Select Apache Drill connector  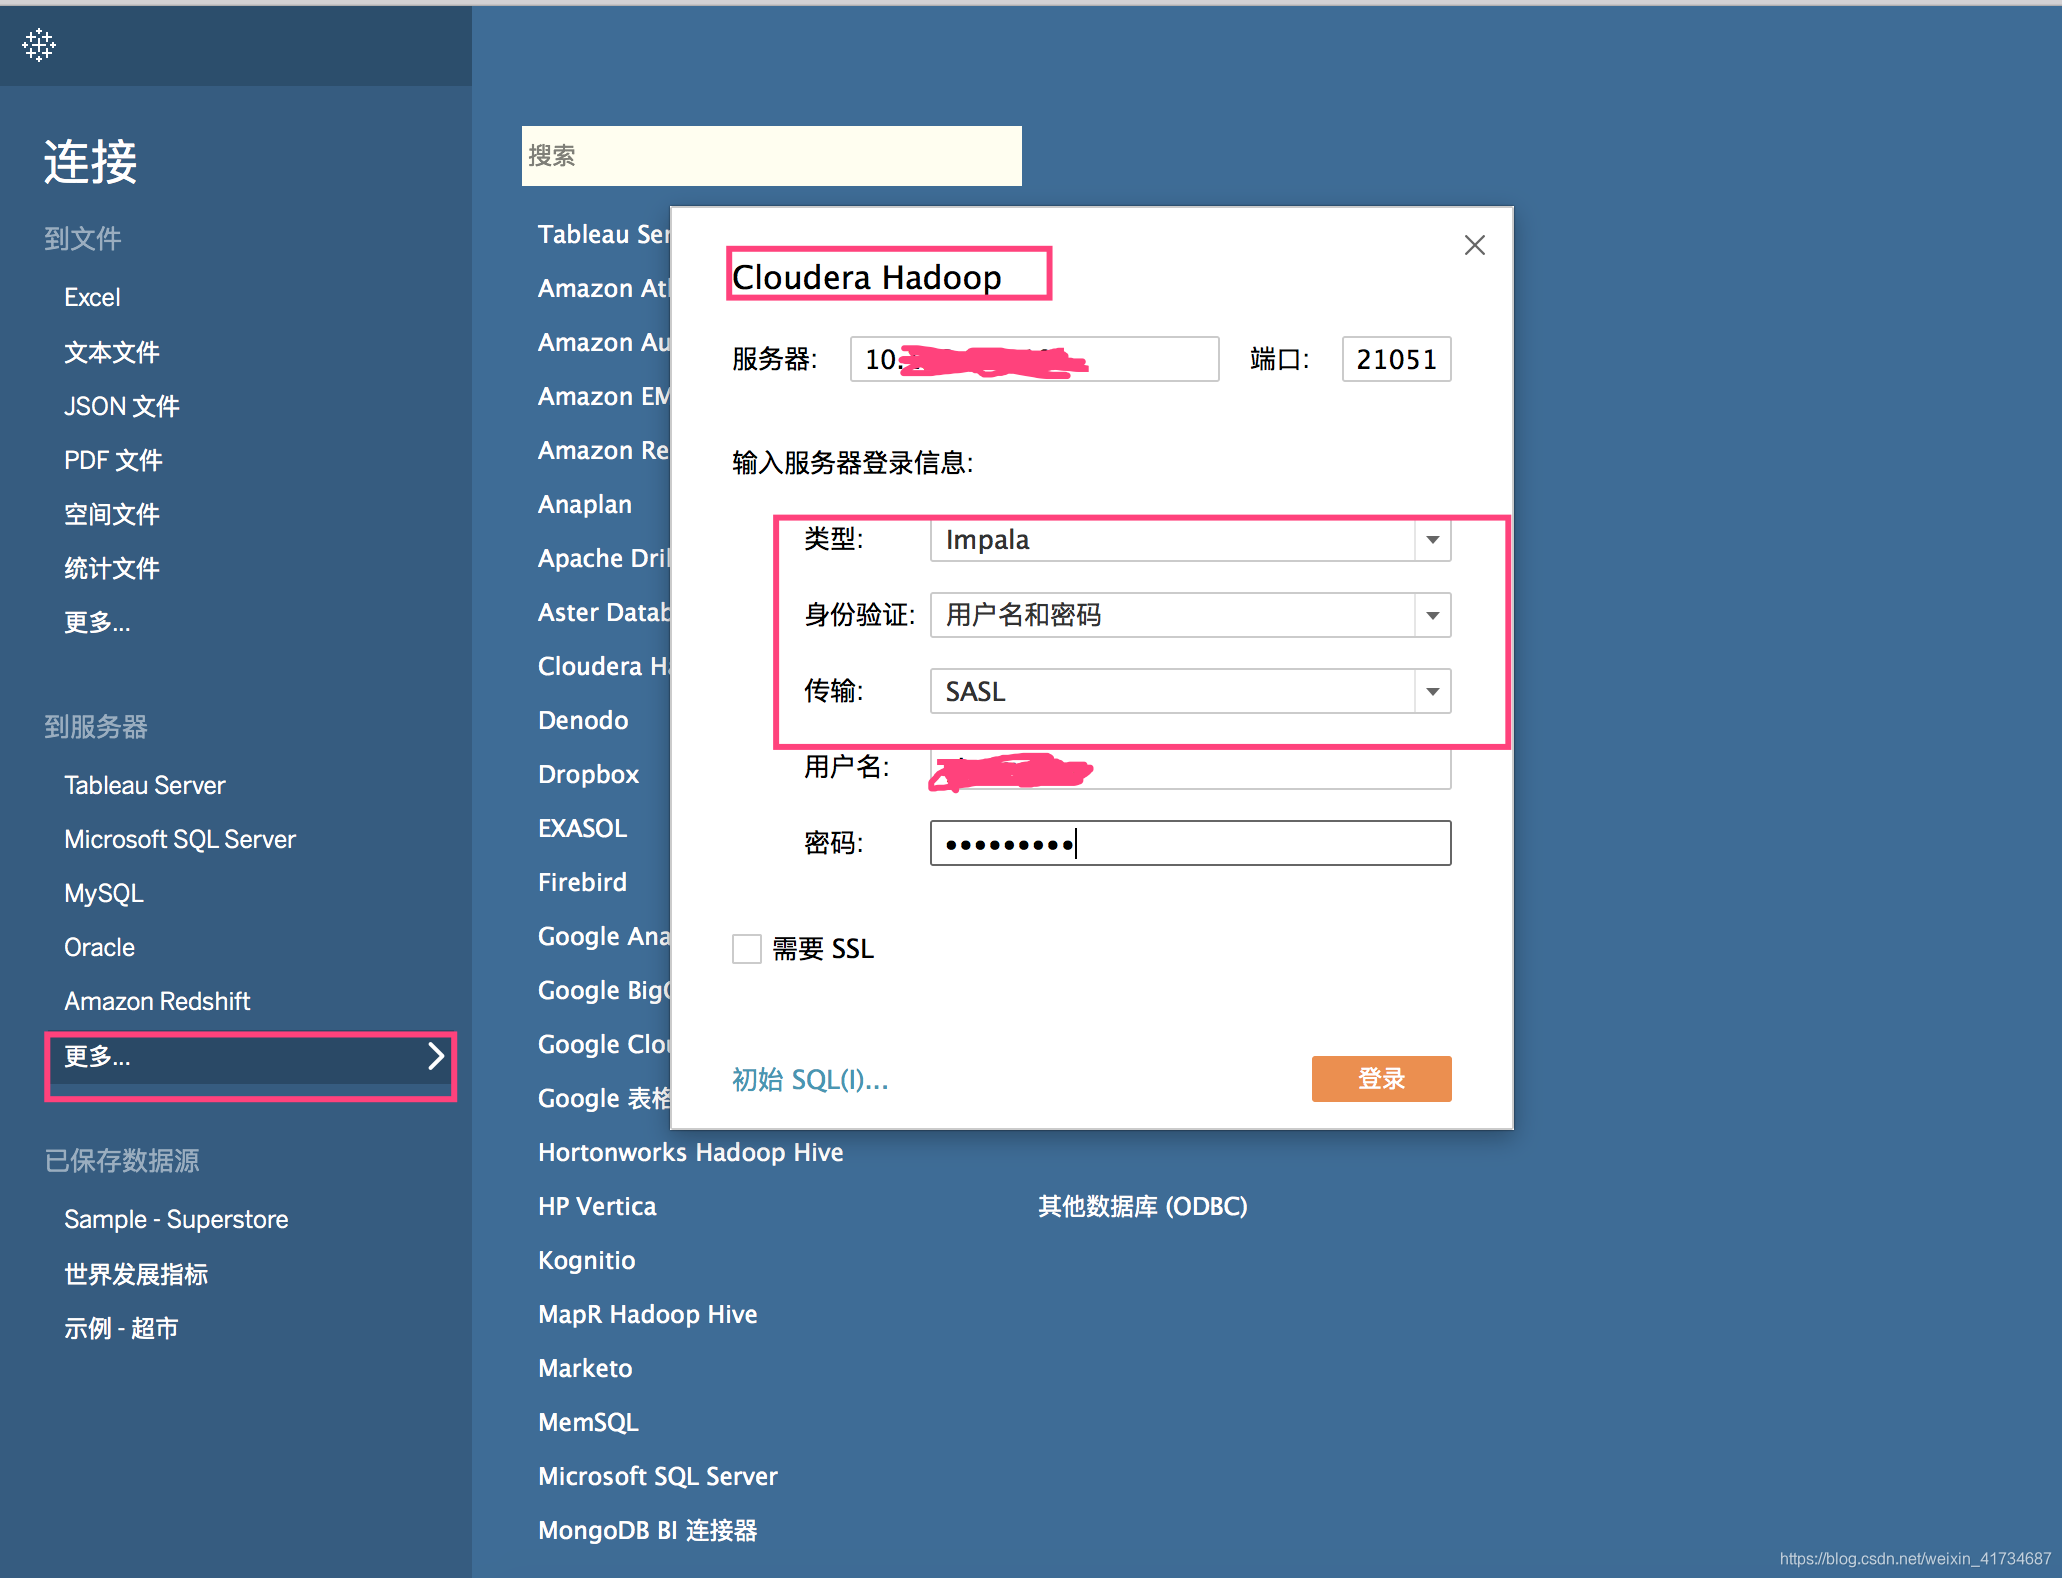603,558
